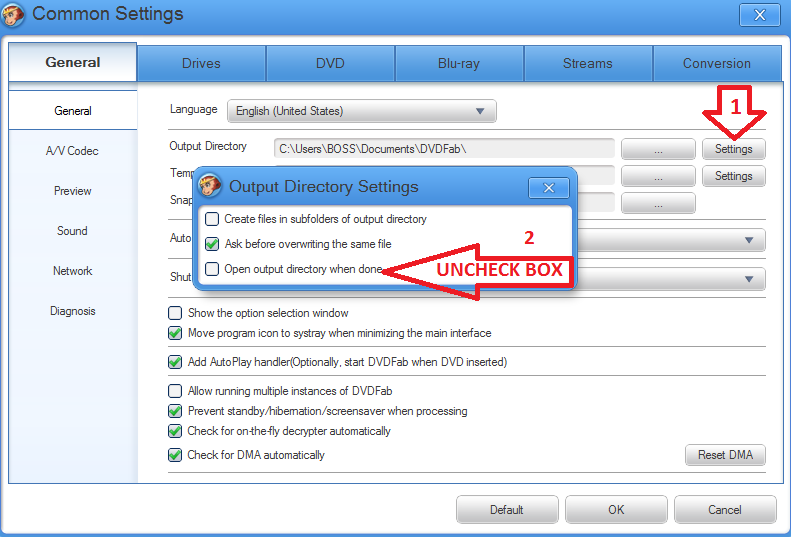The width and height of the screenshot is (791, 537).
Task: Enable Show the option selection window
Action: click(175, 313)
